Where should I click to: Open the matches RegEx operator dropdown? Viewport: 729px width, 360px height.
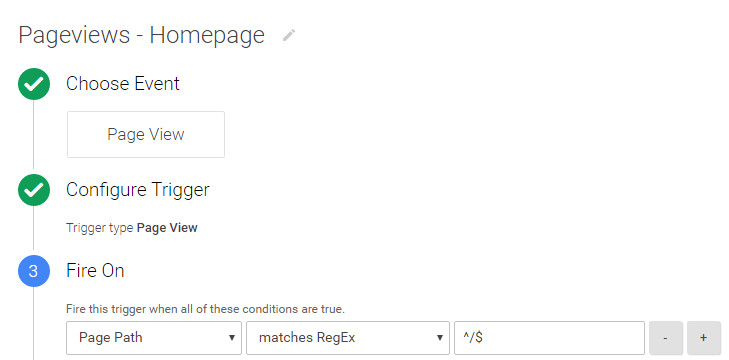348,338
